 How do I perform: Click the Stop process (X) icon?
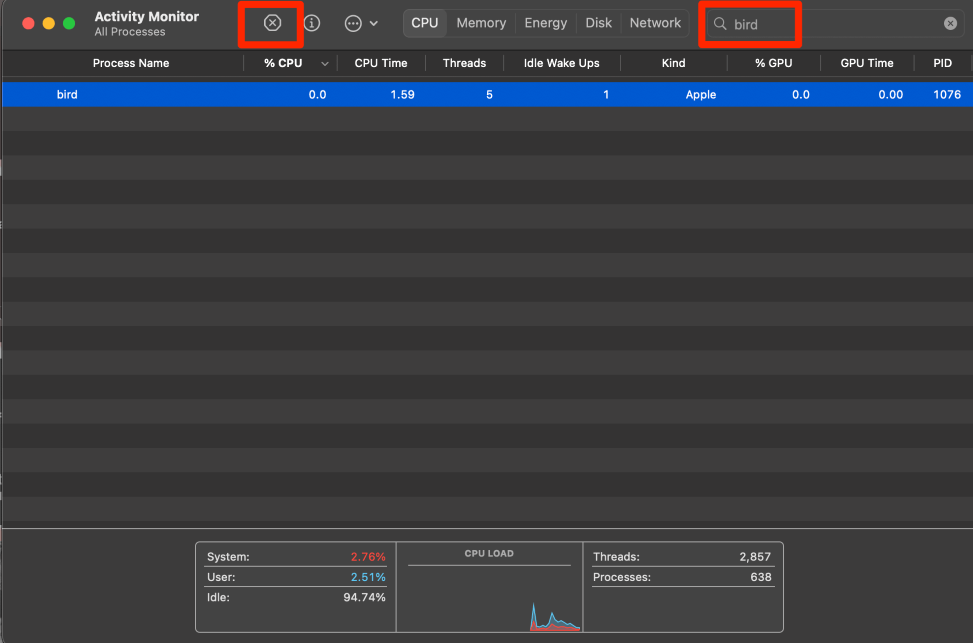pos(269,22)
